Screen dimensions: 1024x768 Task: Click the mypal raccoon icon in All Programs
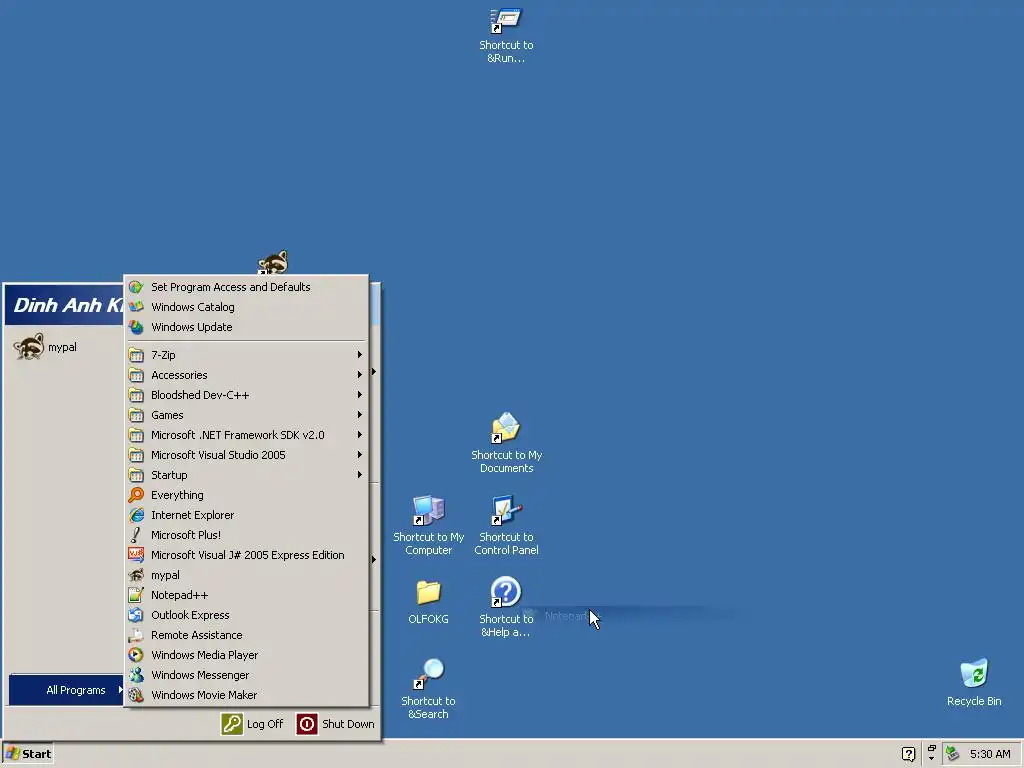[x=136, y=575]
